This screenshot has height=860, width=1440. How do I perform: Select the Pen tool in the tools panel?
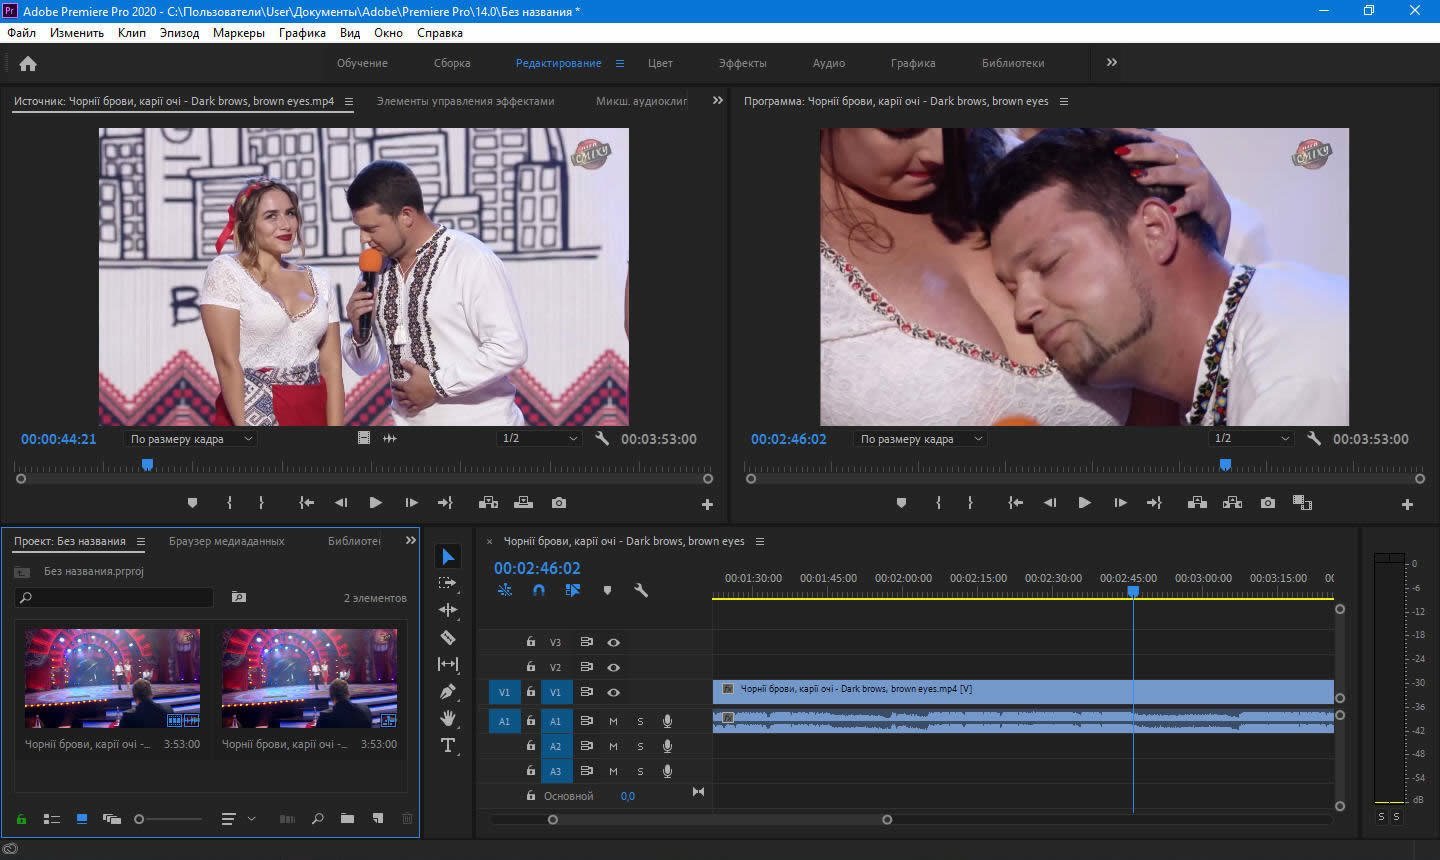click(x=448, y=691)
